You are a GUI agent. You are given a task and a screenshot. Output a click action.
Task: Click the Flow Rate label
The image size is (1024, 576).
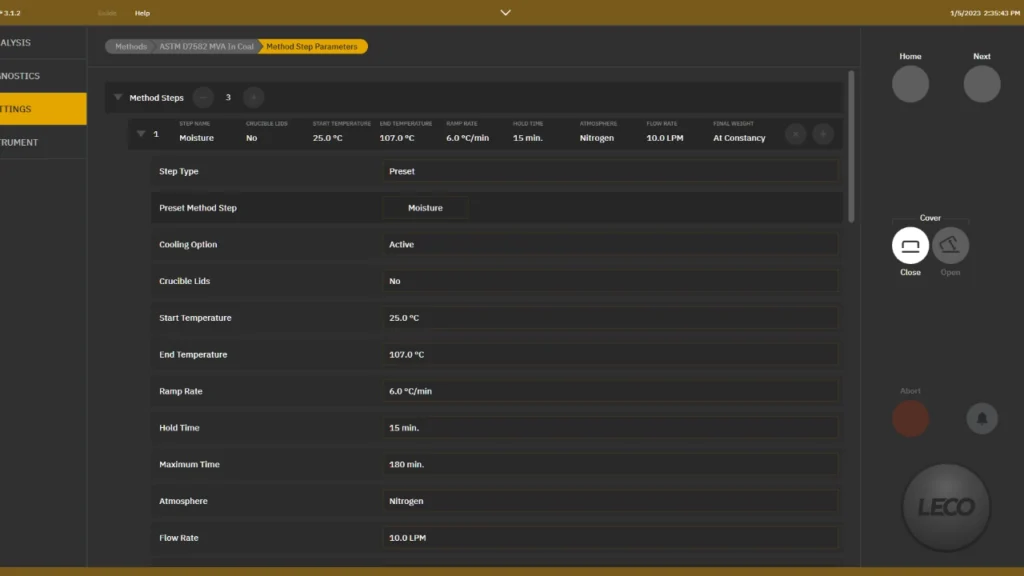click(x=179, y=537)
